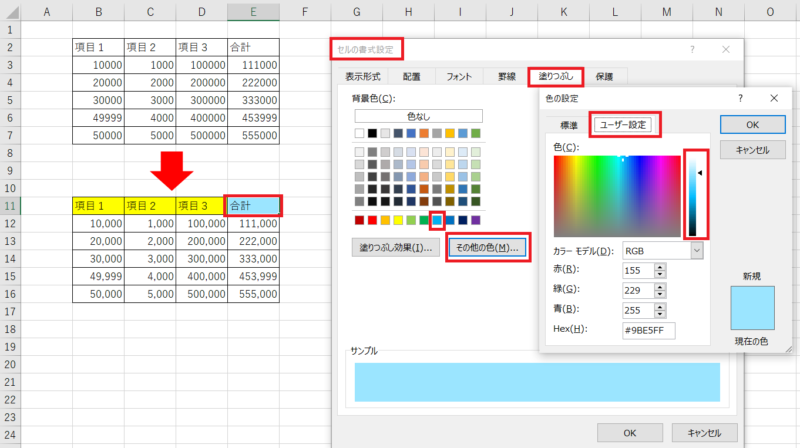Select column A header
The height and width of the screenshot is (448, 800).
[x=47, y=12]
